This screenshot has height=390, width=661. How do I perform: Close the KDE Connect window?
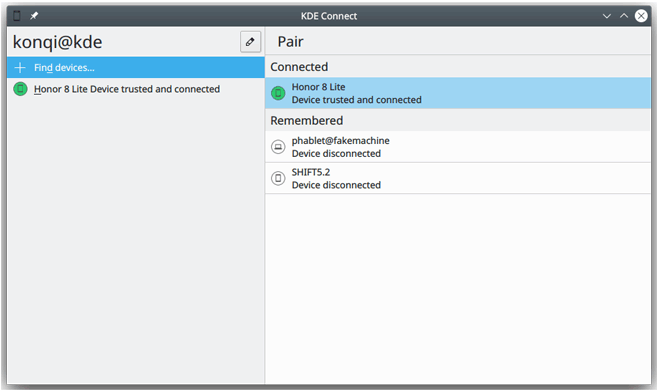pos(641,16)
